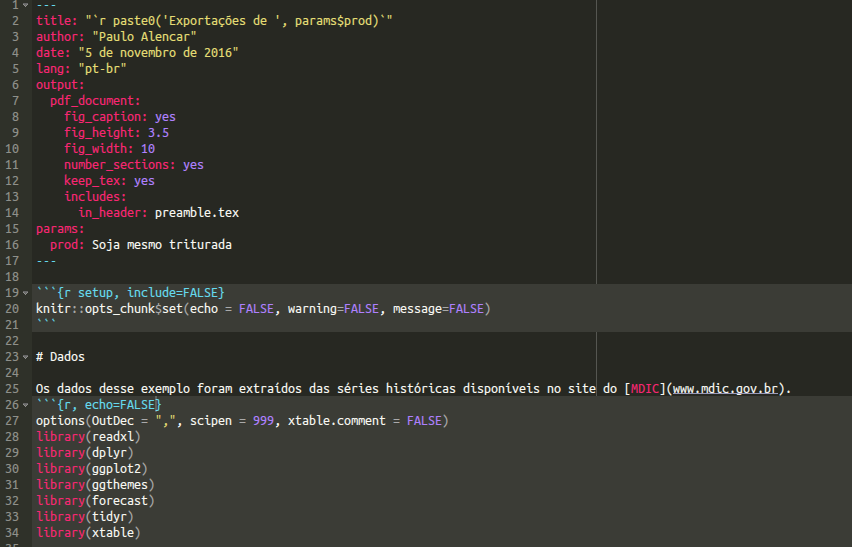This screenshot has height=547, width=852.
Task: Place cursor in library(forecast) line
Action: (x=95, y=501)
